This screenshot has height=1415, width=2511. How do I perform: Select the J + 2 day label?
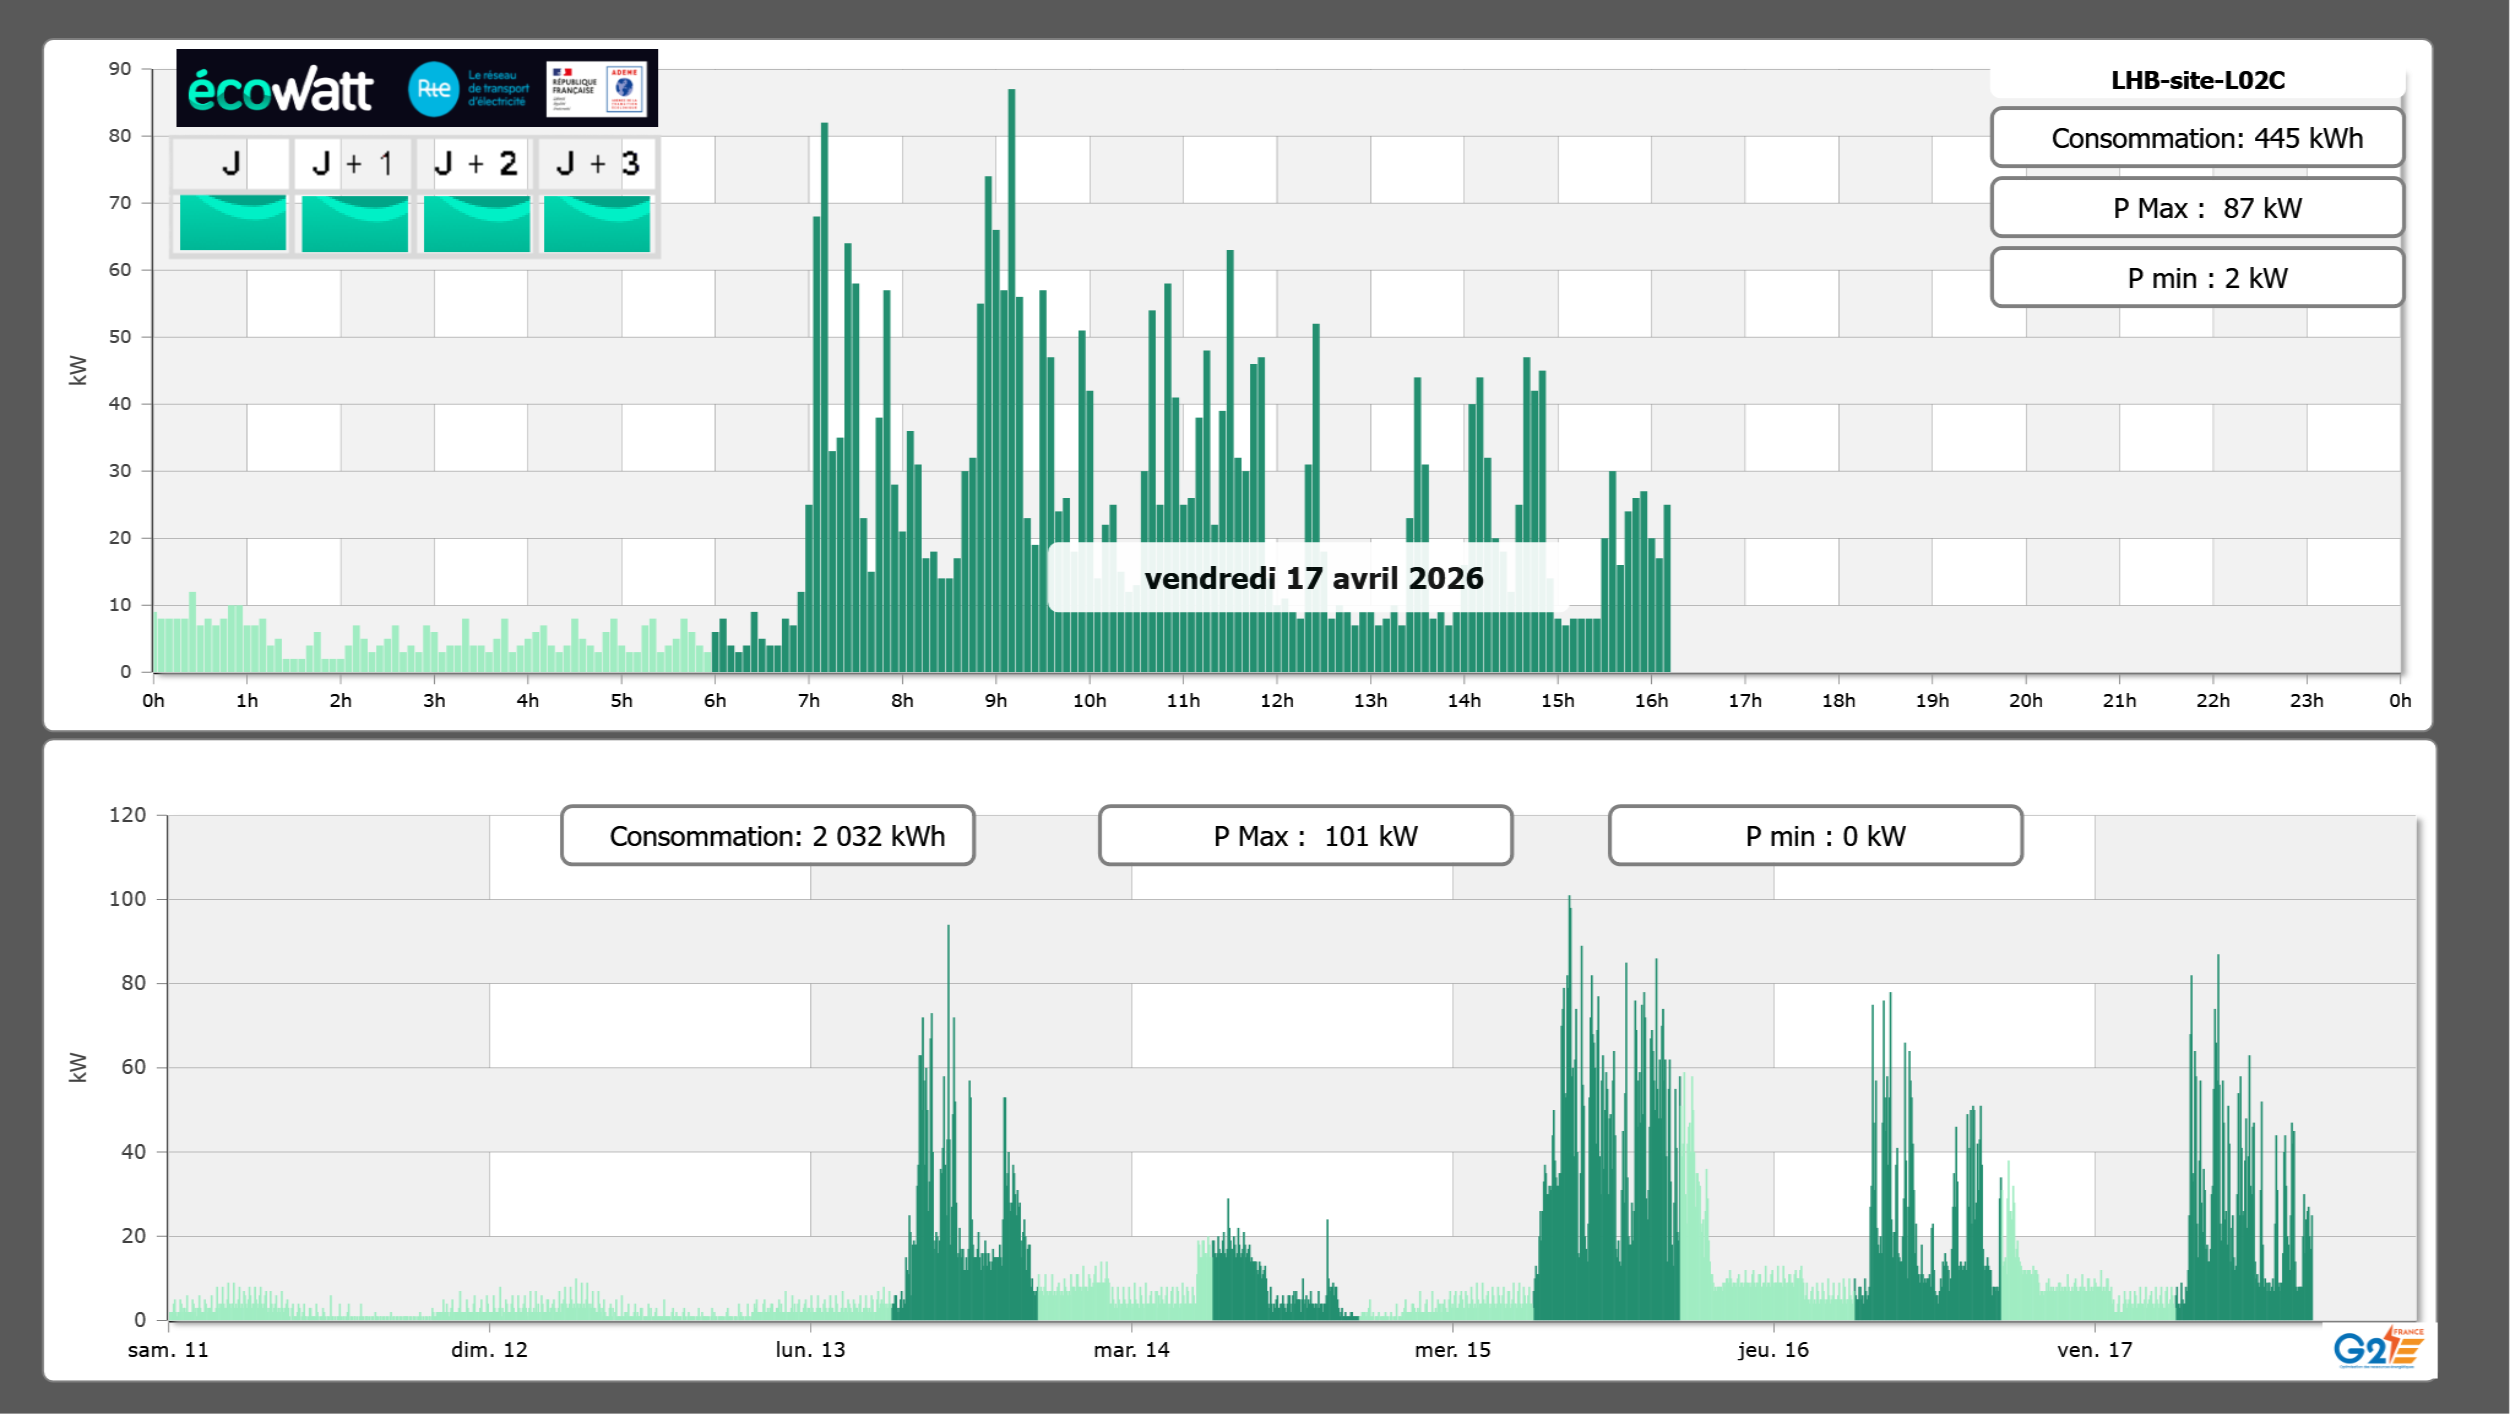476,163
